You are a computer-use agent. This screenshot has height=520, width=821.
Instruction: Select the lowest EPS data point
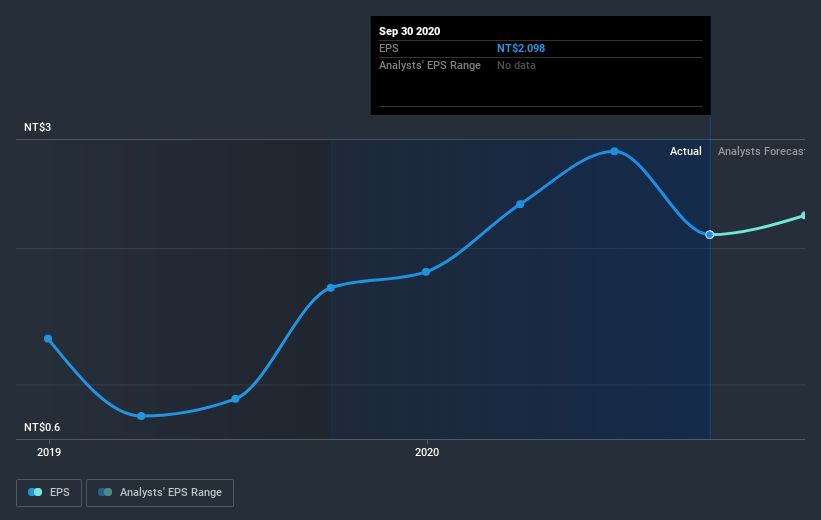[141, 416]
